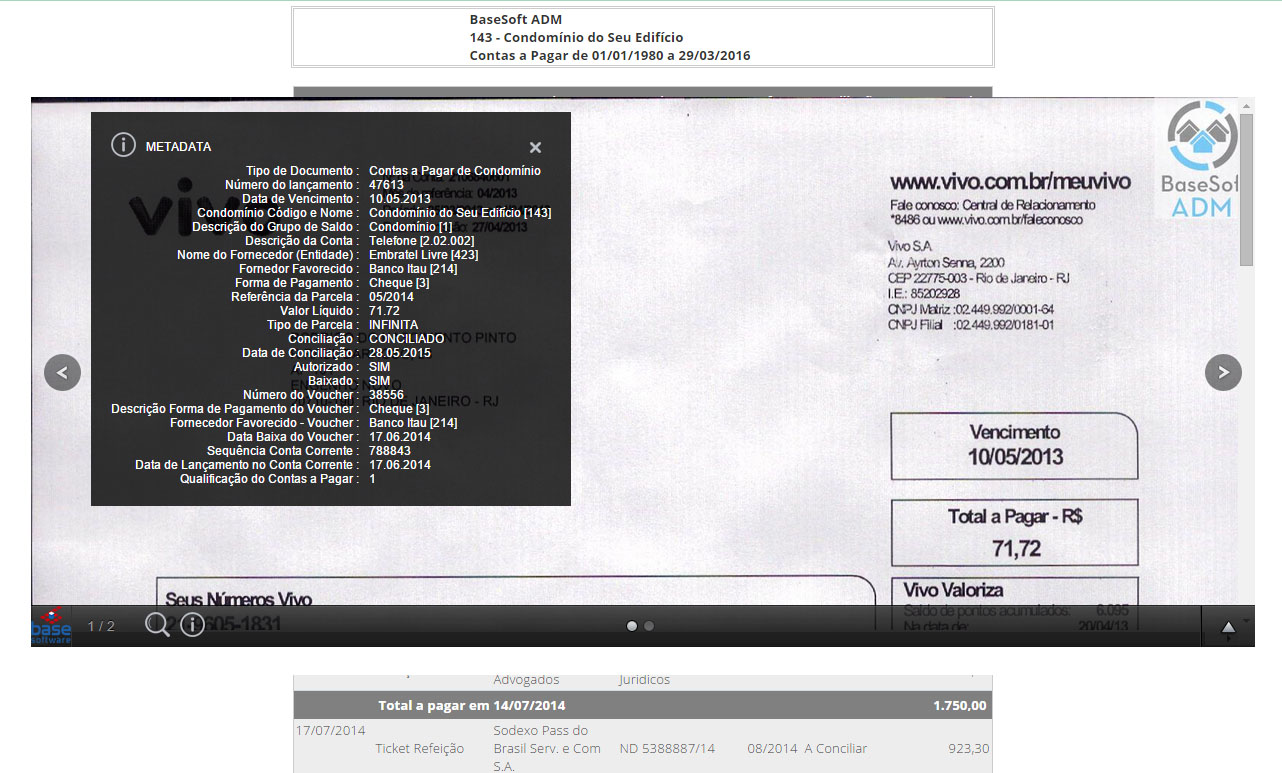Click the Telefone [2.02.002] account value
The image size is (1282, 773).
(422, 241)
